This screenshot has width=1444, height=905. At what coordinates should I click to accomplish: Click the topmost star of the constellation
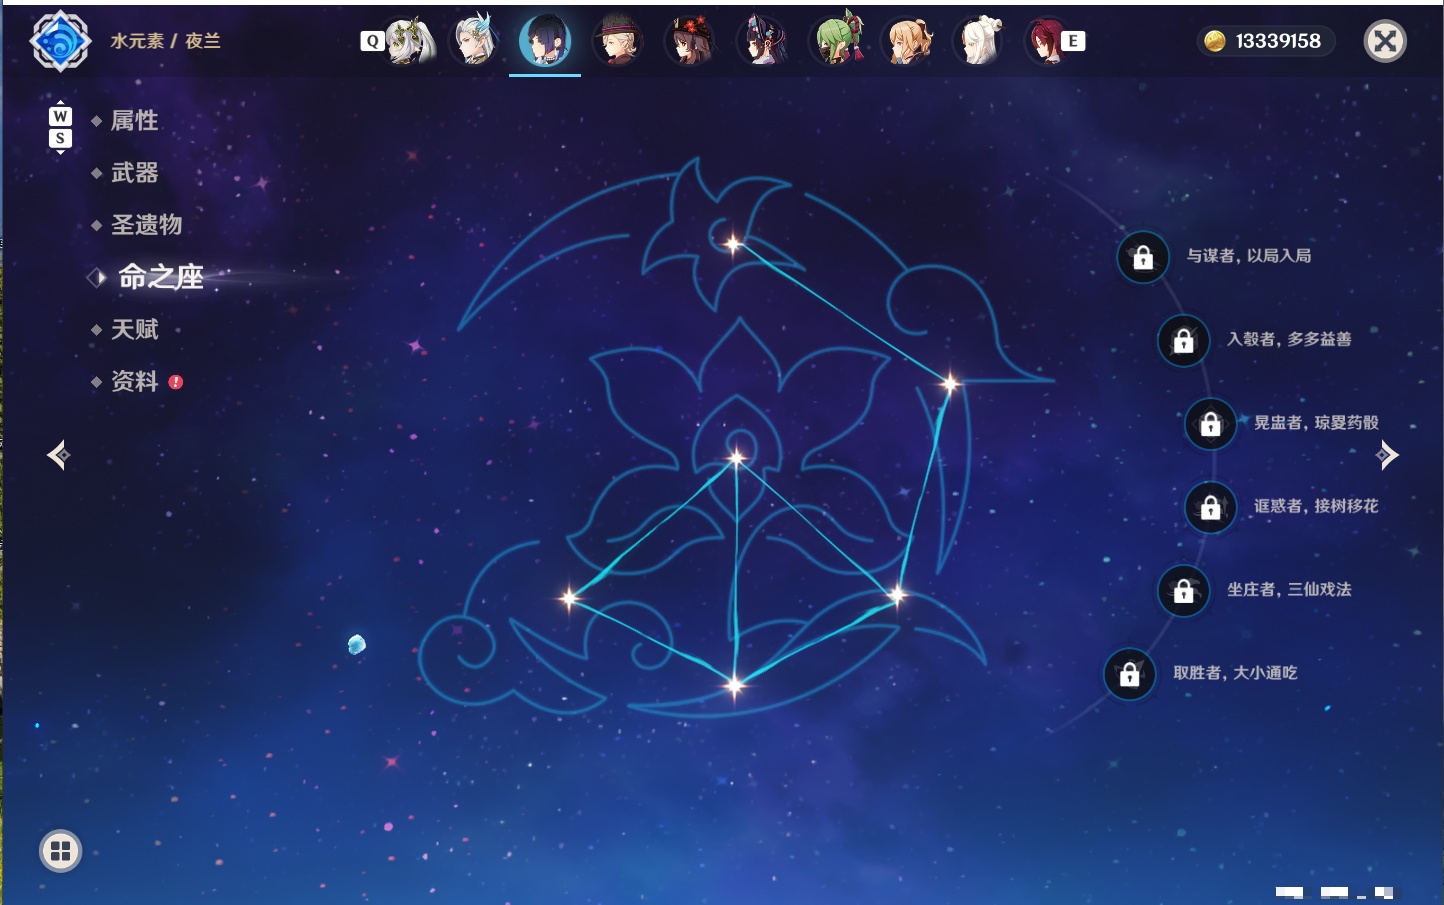point(733,243)
